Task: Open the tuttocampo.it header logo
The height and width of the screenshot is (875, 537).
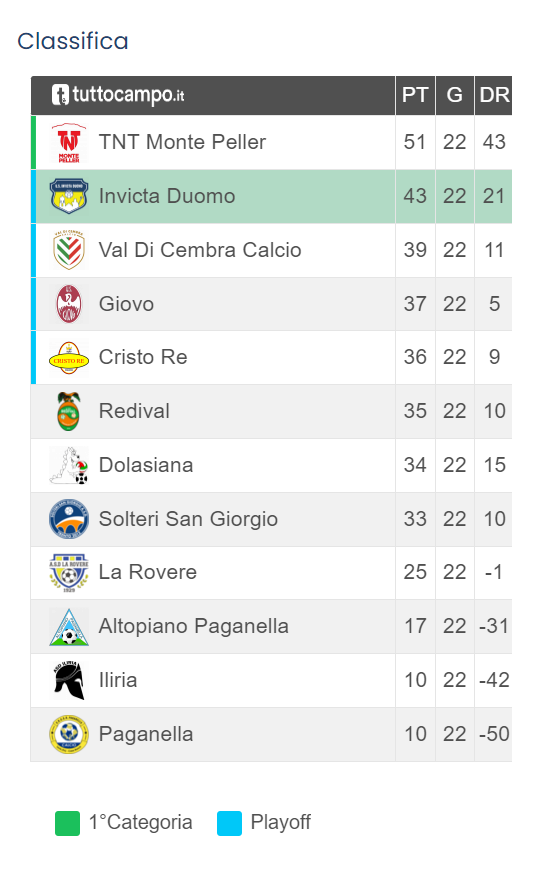Action: click(x=118, y=95)
